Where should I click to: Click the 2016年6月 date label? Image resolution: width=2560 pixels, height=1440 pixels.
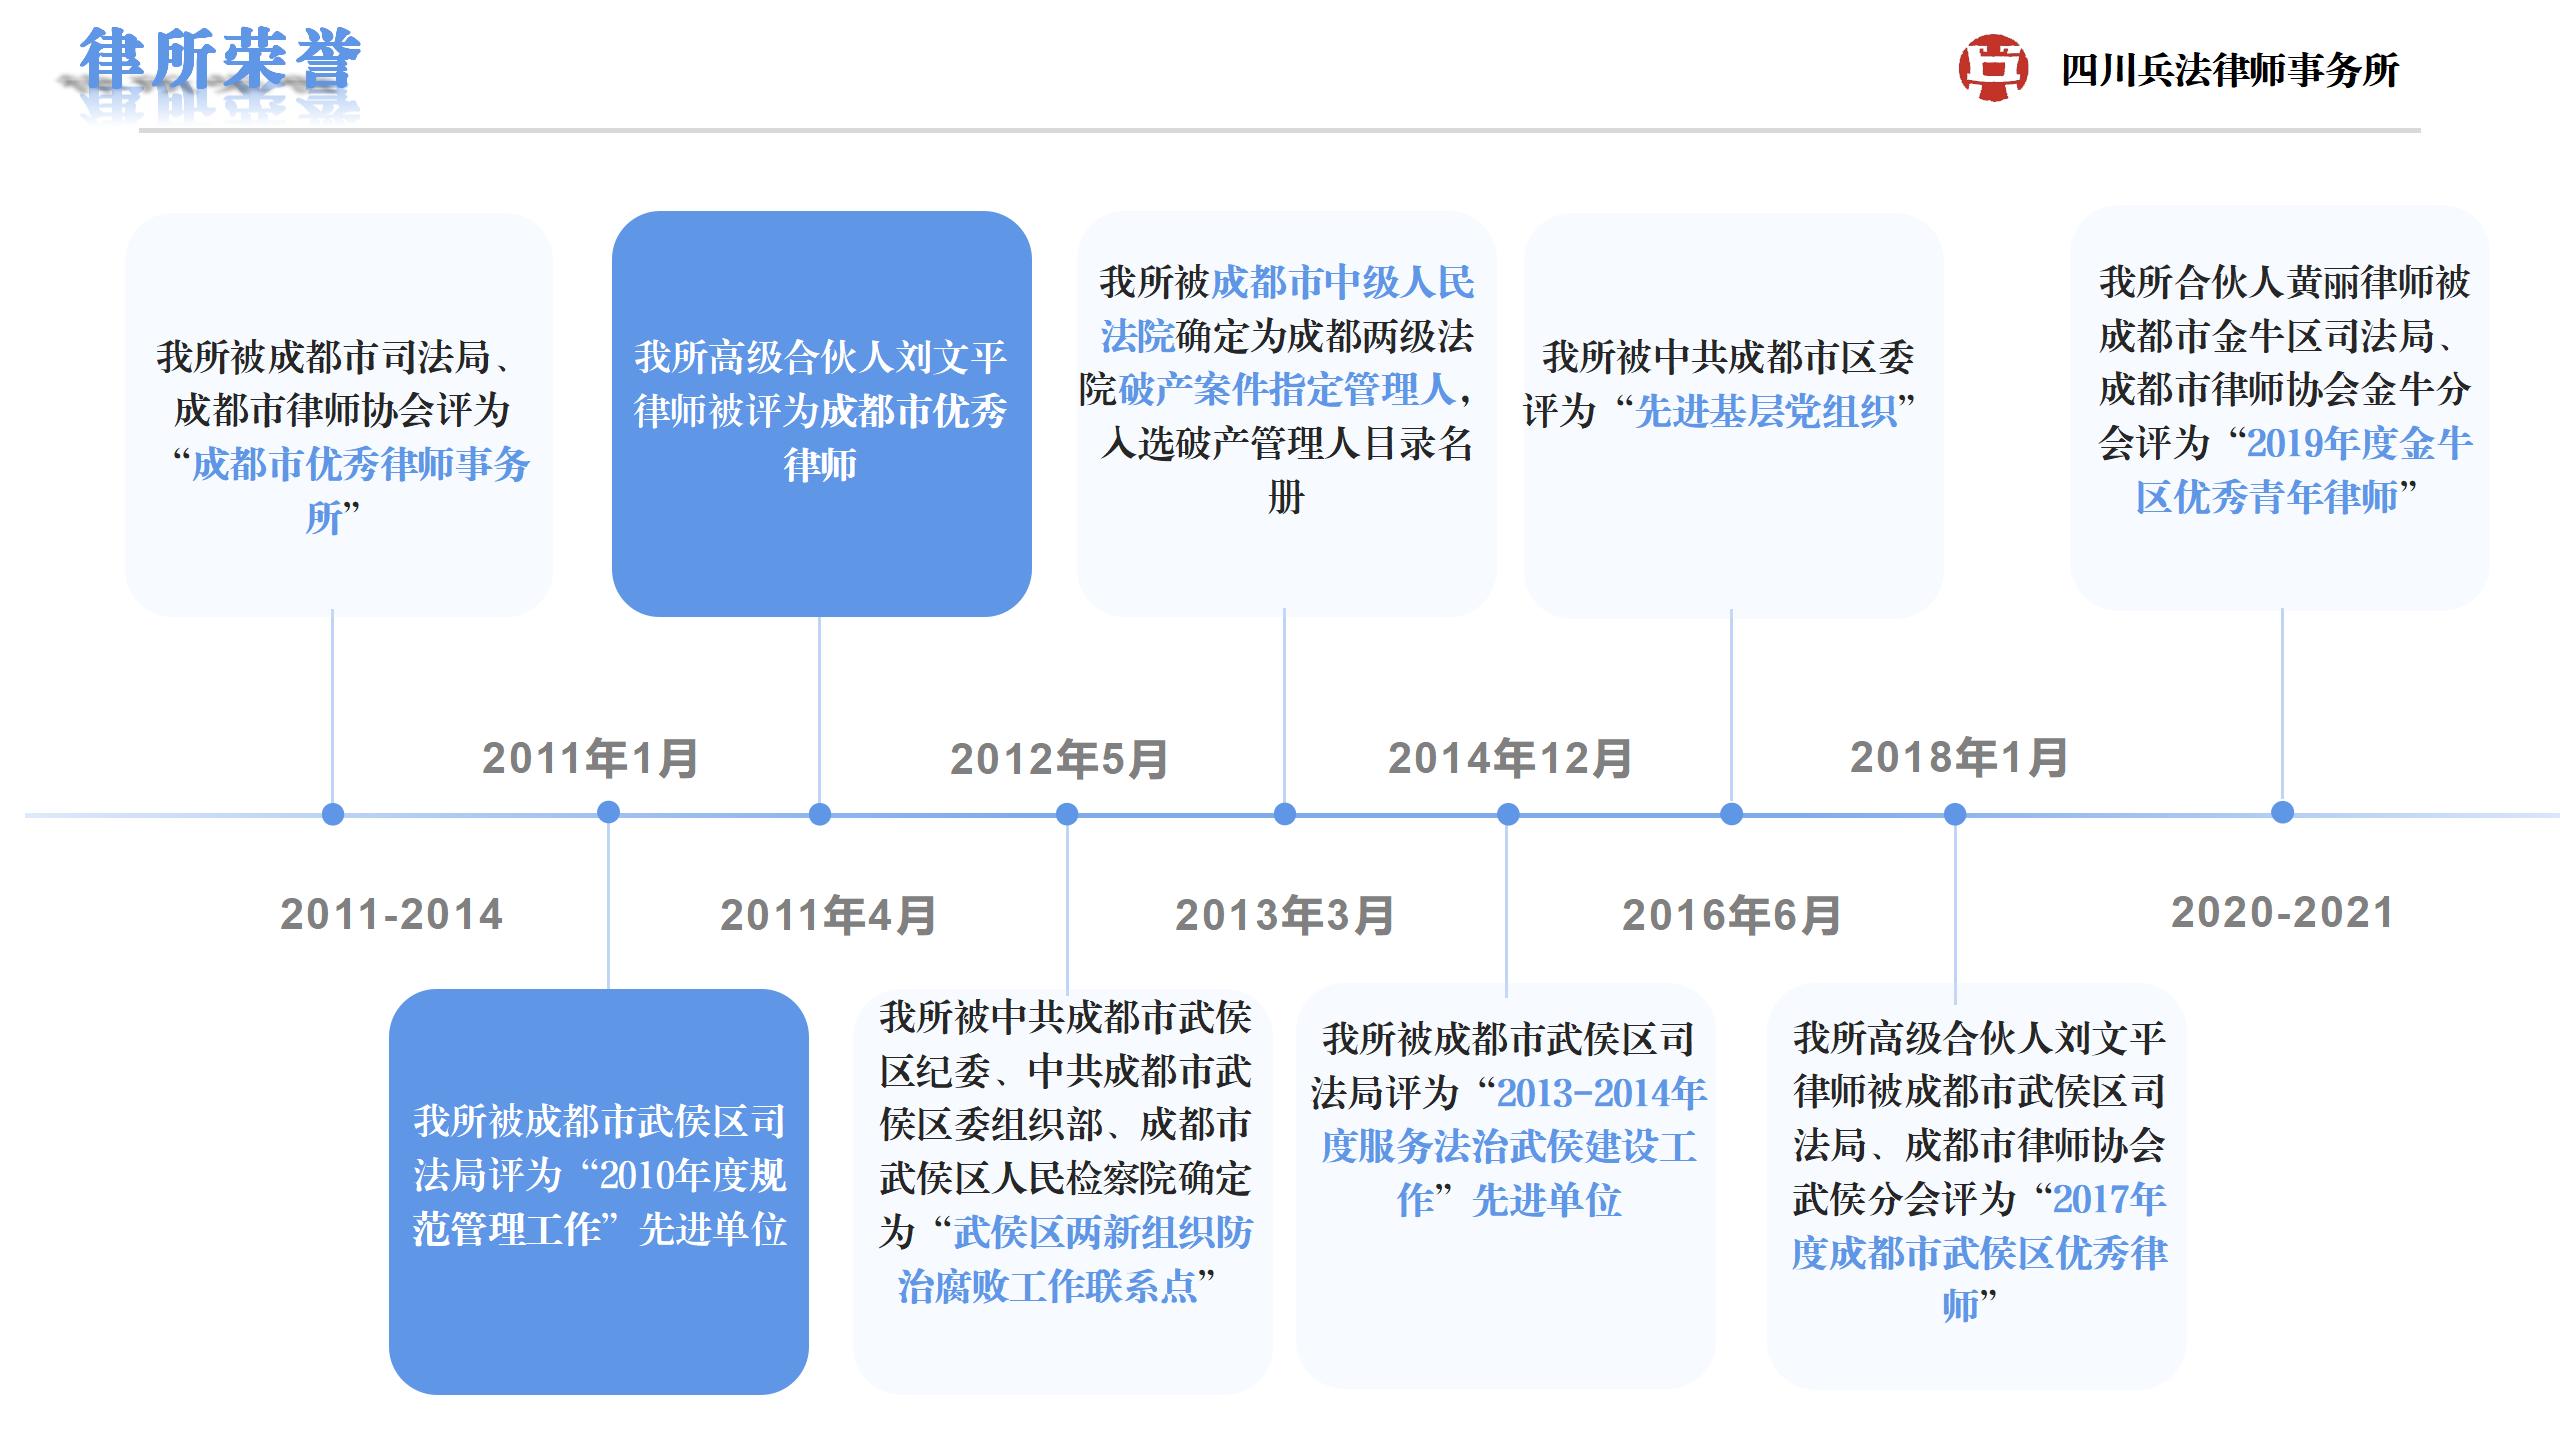pos(1731,915)
